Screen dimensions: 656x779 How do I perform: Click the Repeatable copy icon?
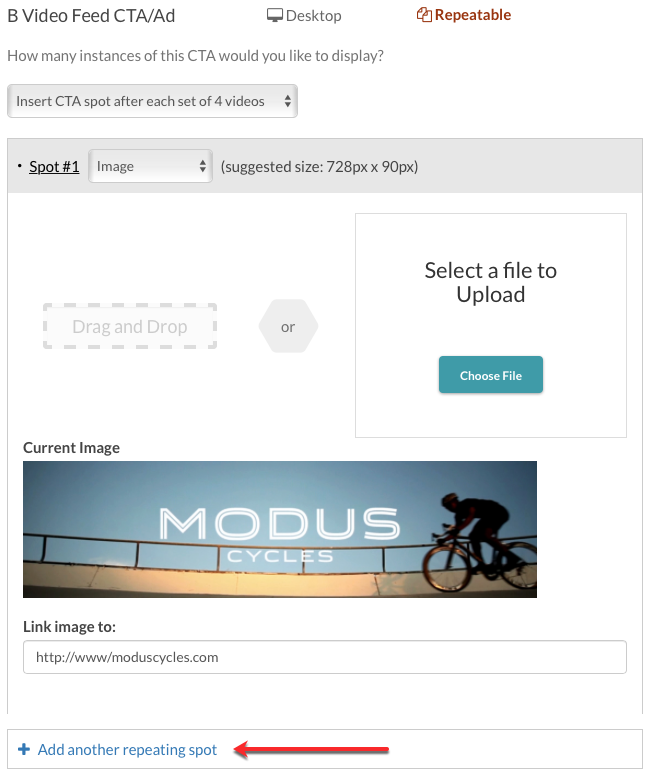point(424,15)
